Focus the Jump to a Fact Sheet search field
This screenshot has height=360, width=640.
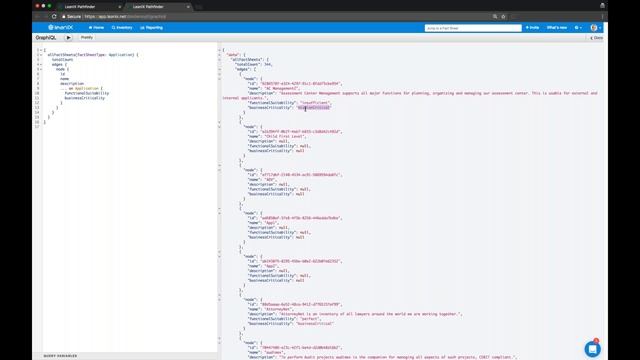[473, 28]
